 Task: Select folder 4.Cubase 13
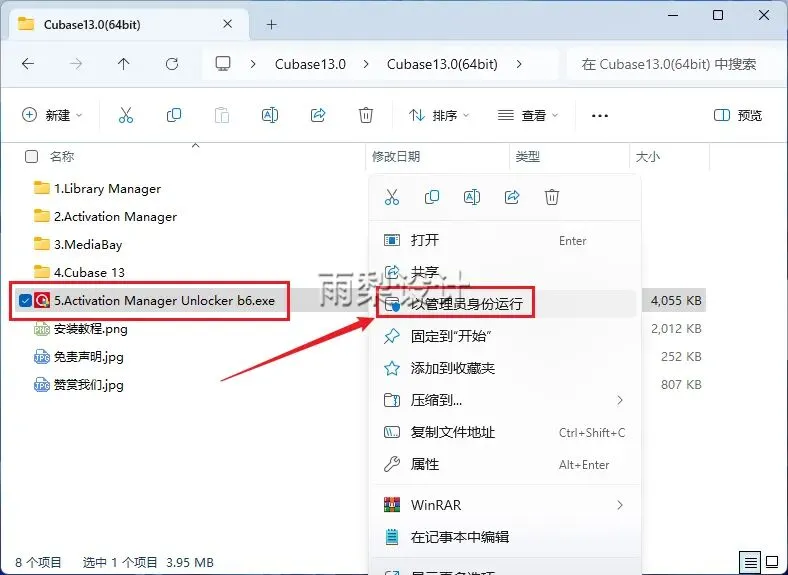point(89,272)
